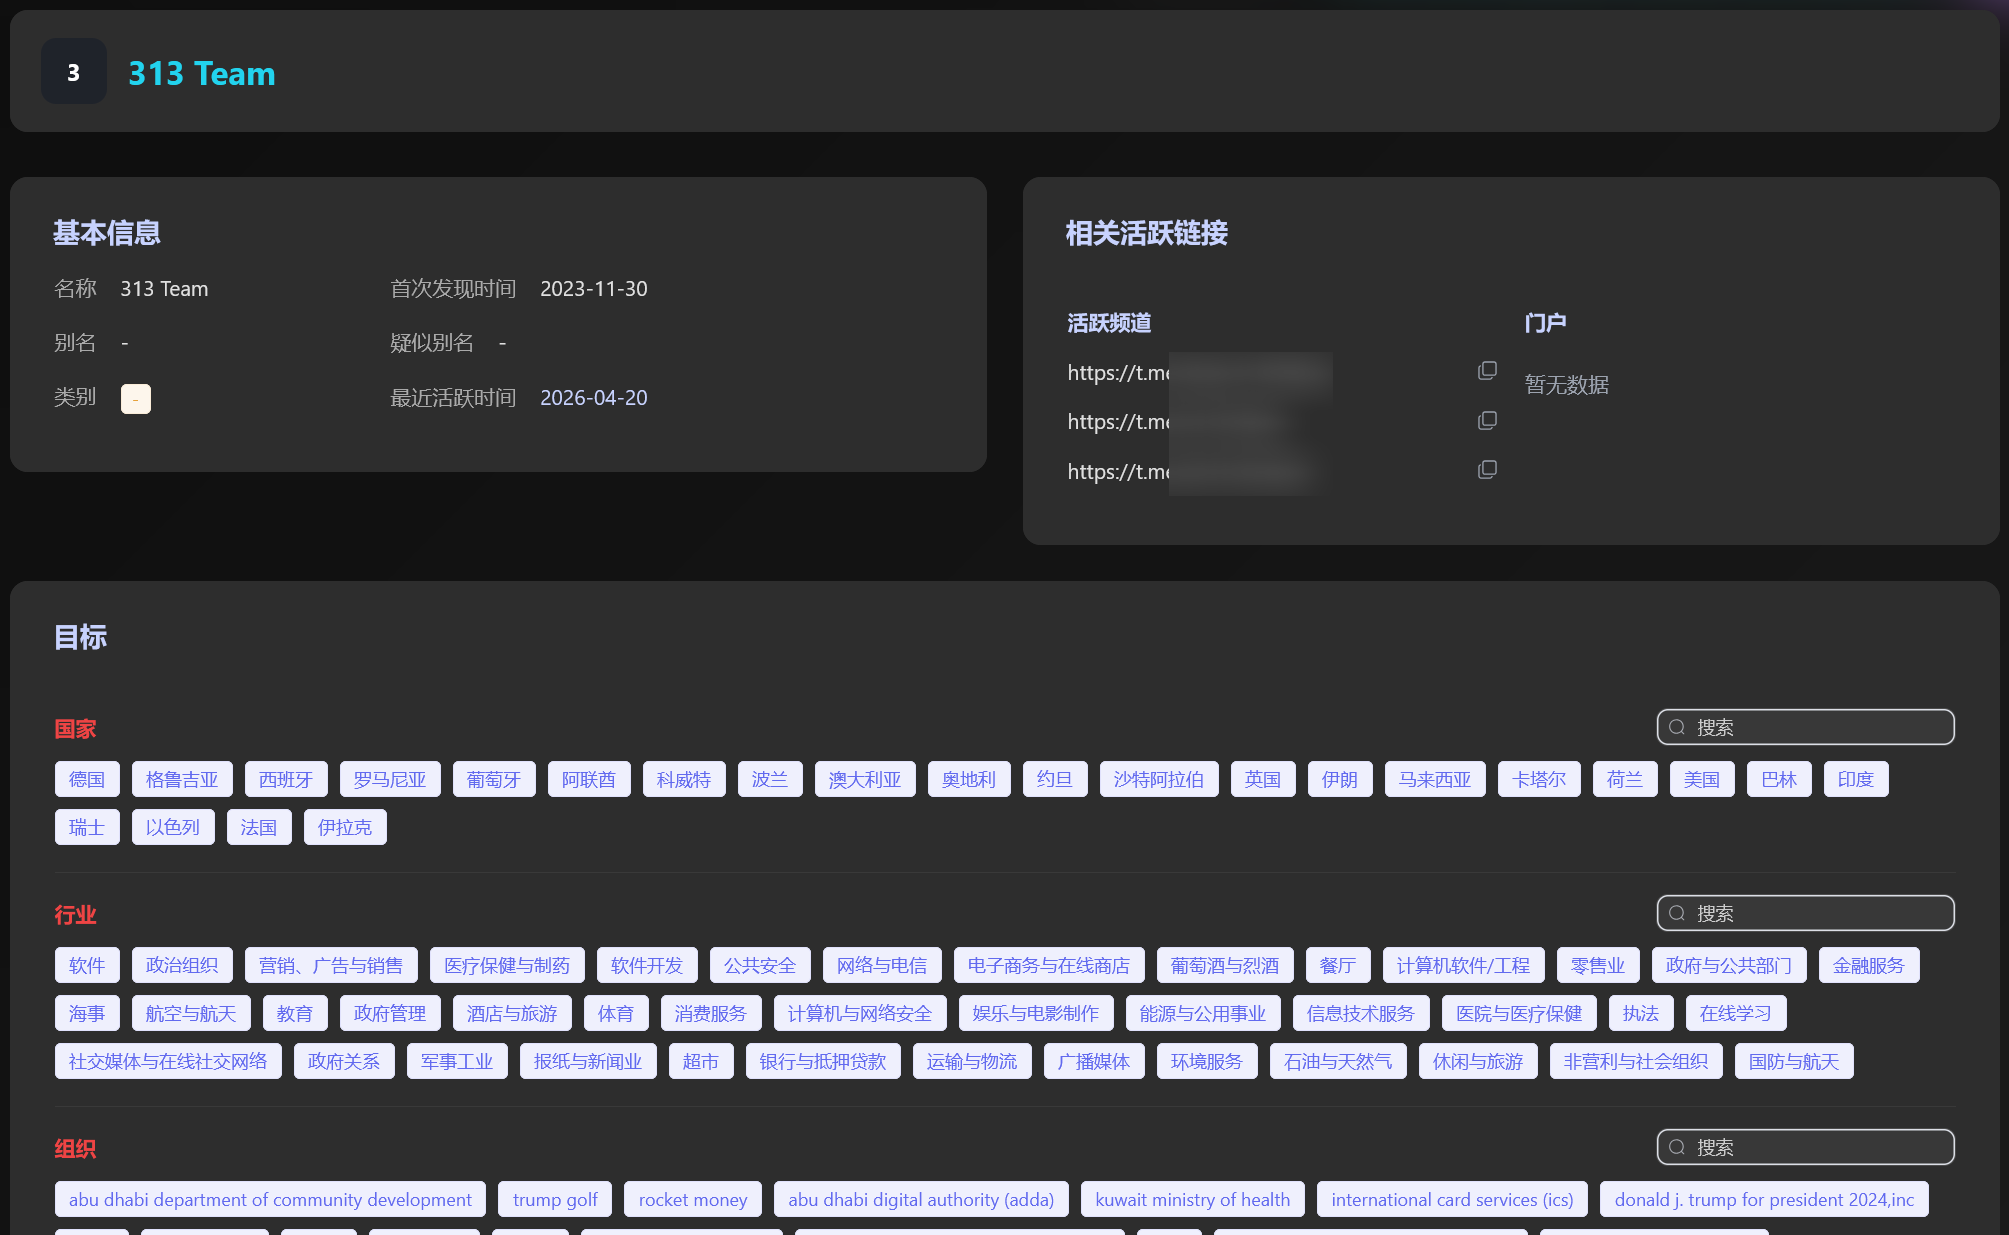Select the 金融服务 industry tag

[1867, 965]
